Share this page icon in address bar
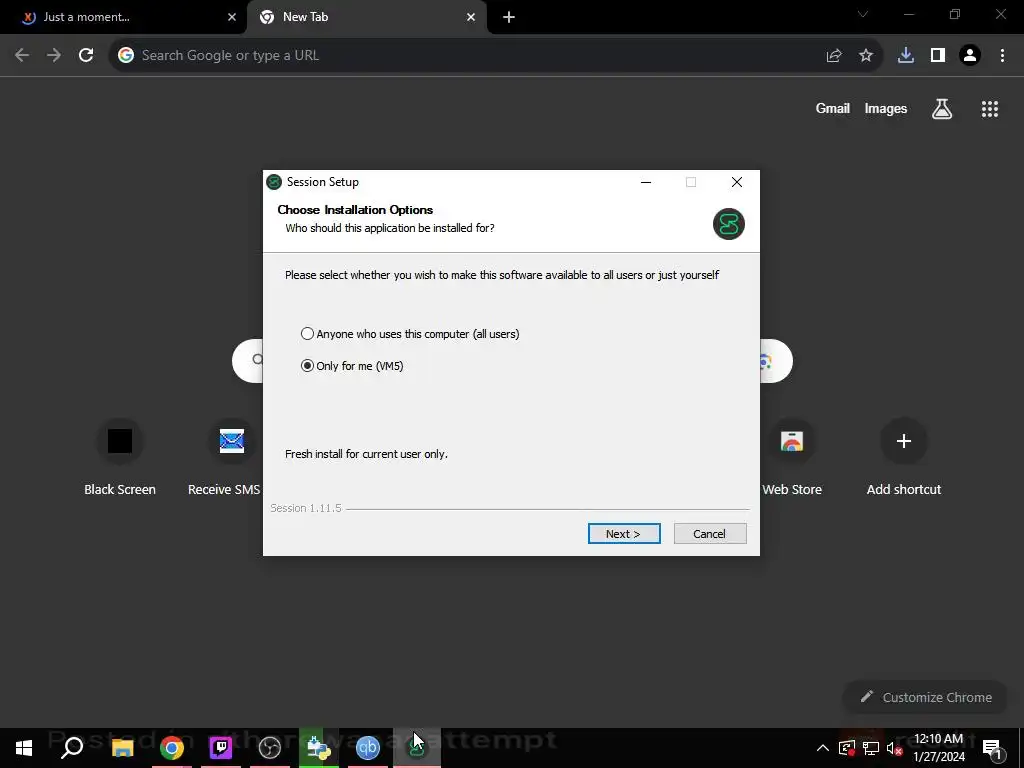The height and width of the screenshot is (768, 1024). coord(834,56)
